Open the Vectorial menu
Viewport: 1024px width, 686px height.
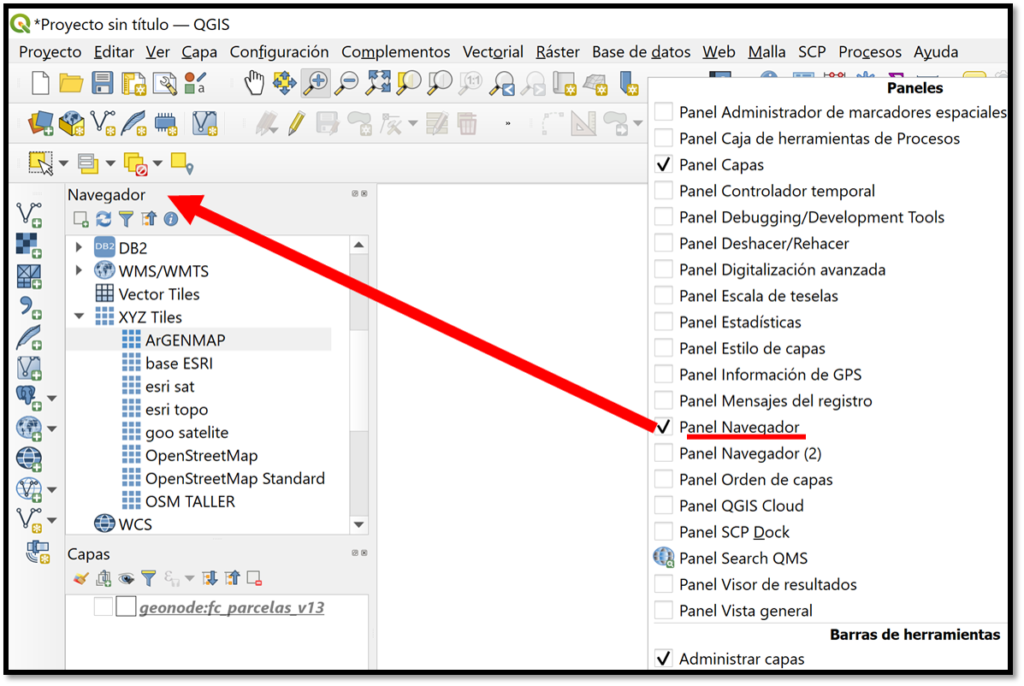coord(493,52)
